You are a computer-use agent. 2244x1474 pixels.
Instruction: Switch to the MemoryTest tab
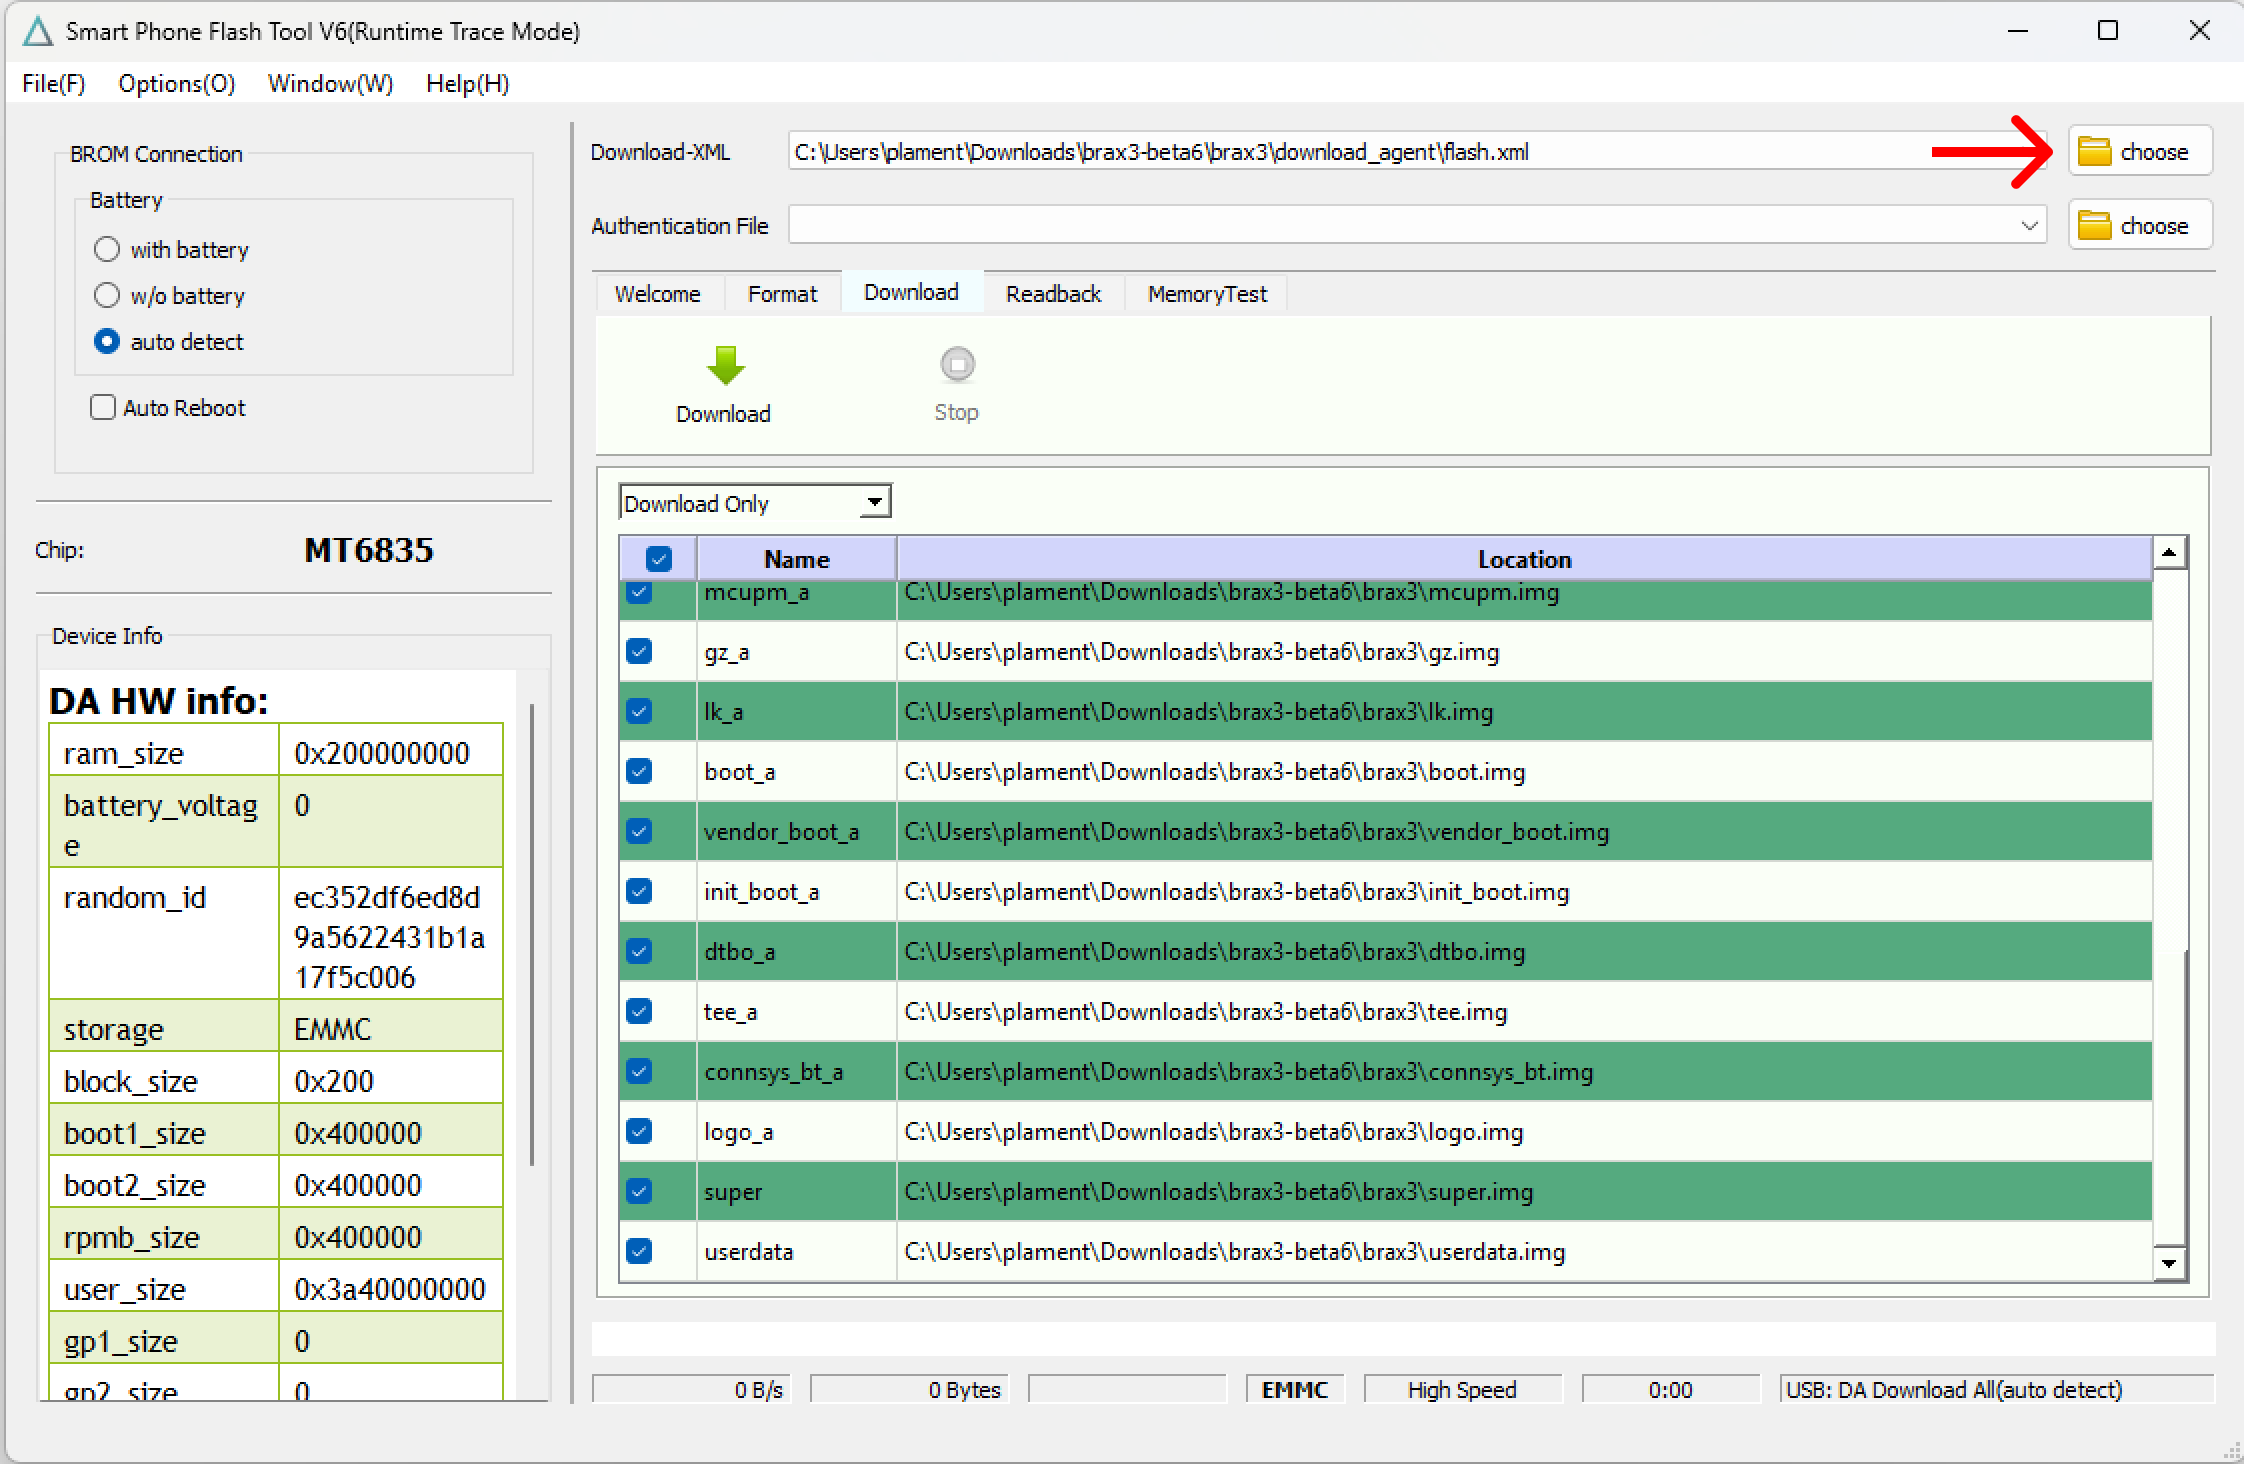click(x=1207, y=294)
